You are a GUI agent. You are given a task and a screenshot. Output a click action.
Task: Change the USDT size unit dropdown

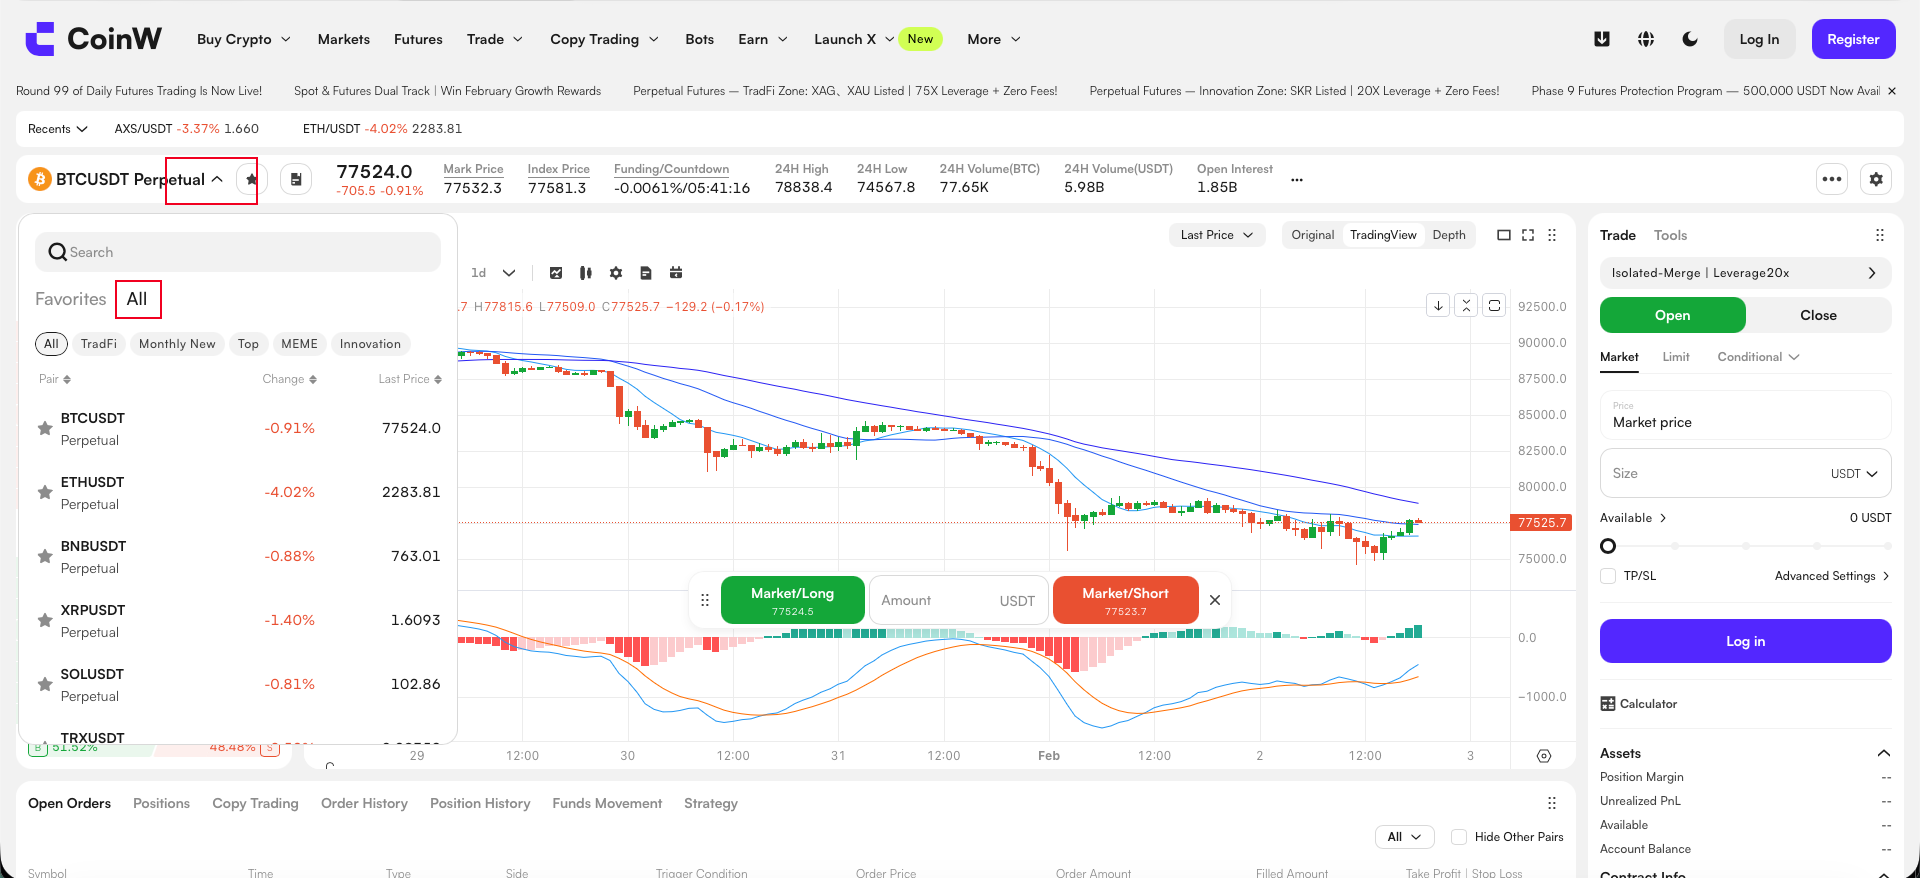tap(1855, 474)
